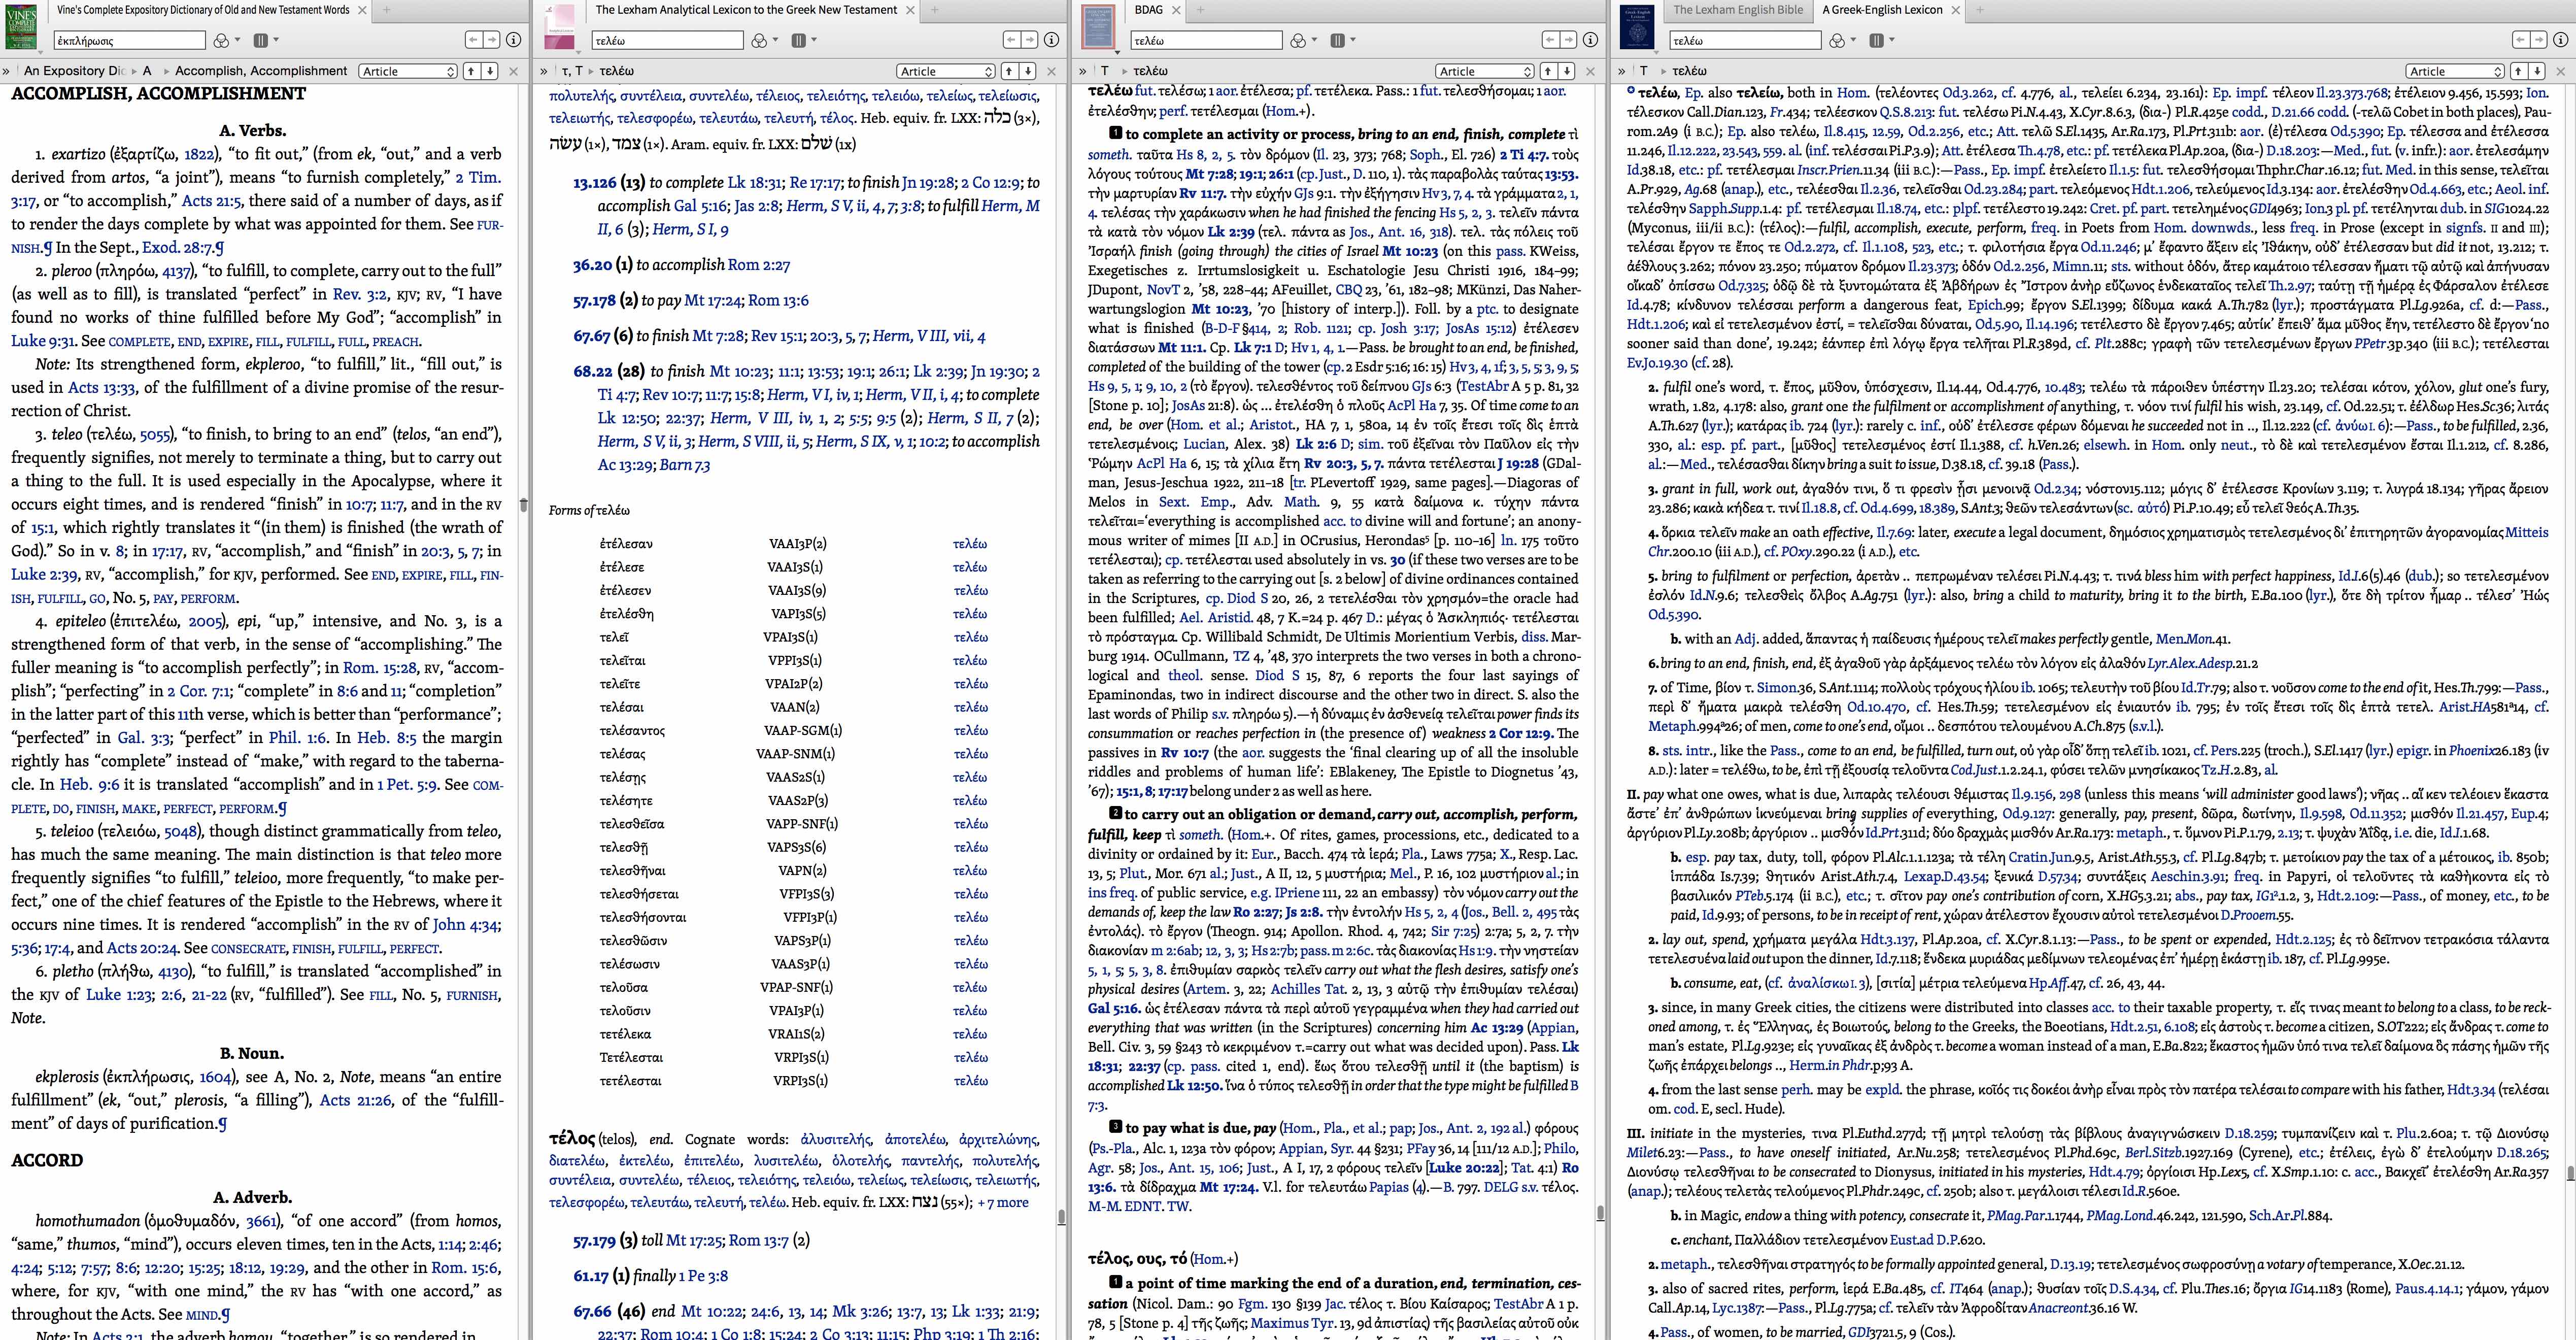Go forward in BDAG panel history
The image size is (2576, 1340).
click(x=1568, y=40)
